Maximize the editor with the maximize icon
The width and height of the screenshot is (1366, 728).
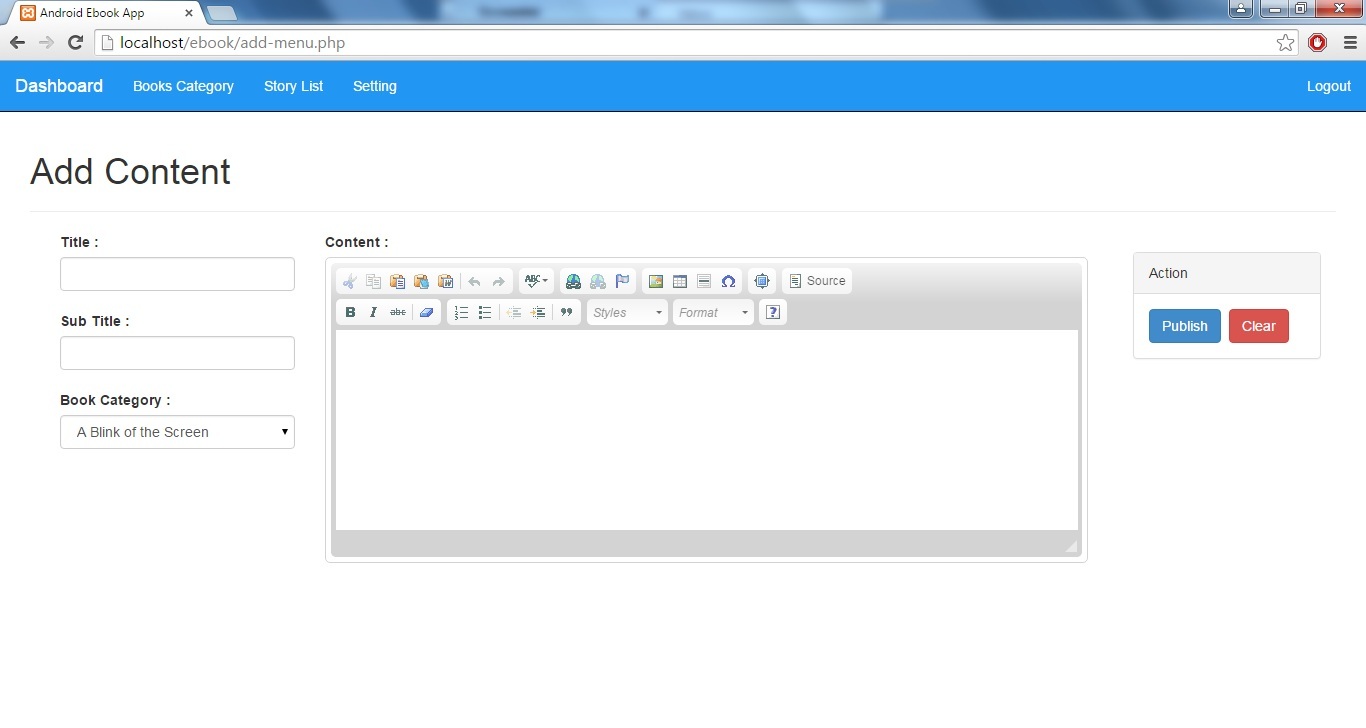(x=762, y=282)
